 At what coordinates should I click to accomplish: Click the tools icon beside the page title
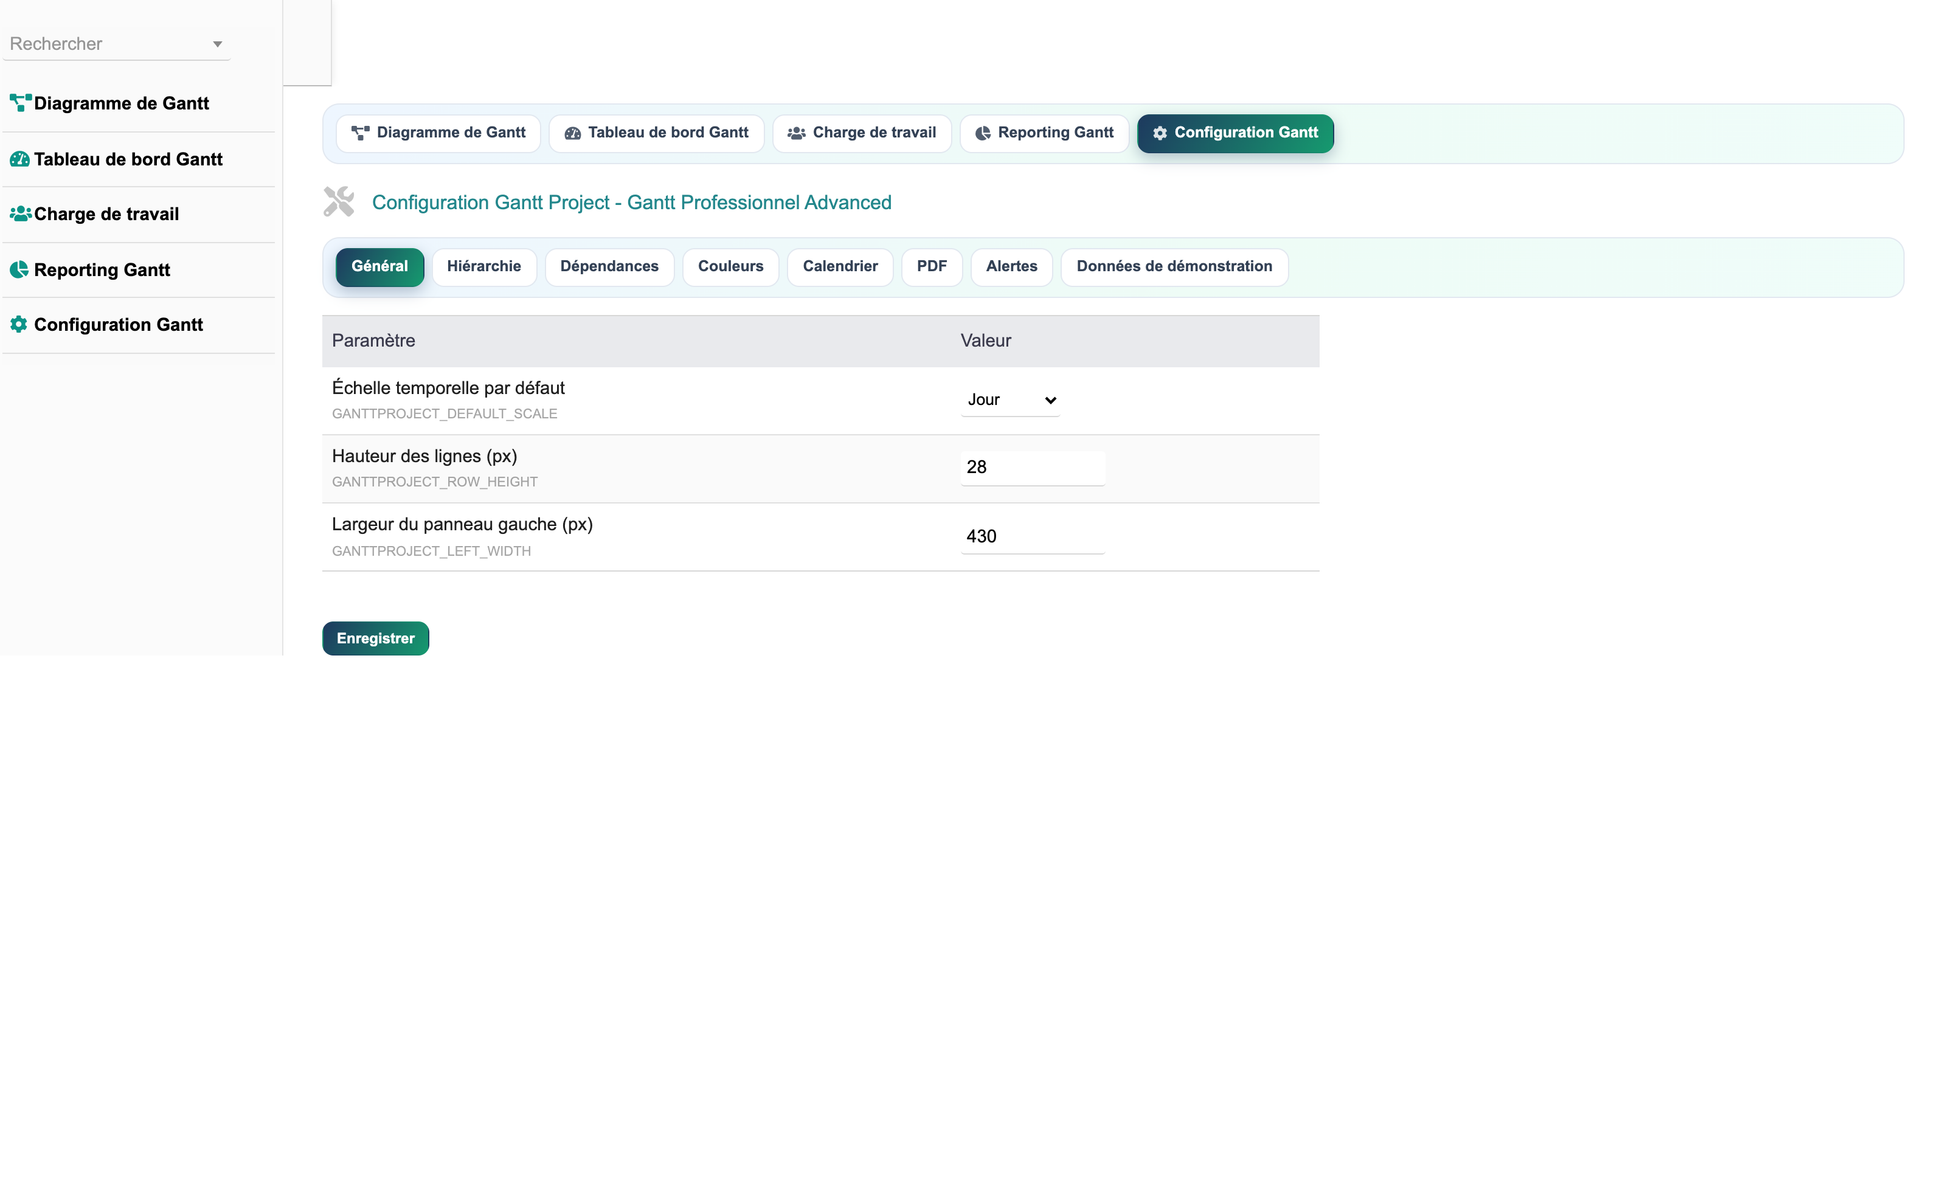coord(339,202)
